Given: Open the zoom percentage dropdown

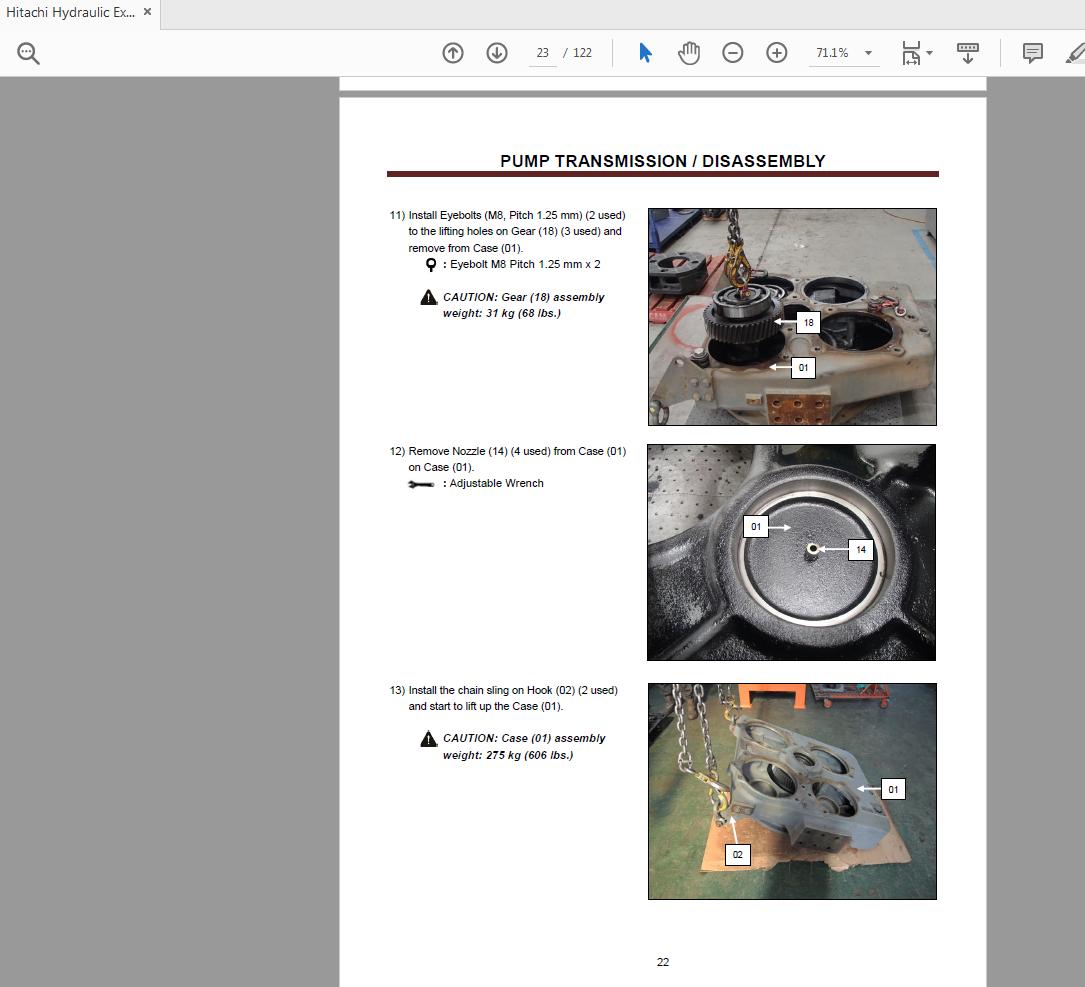Looking at the screenshot, I should [x=867, y=52].
